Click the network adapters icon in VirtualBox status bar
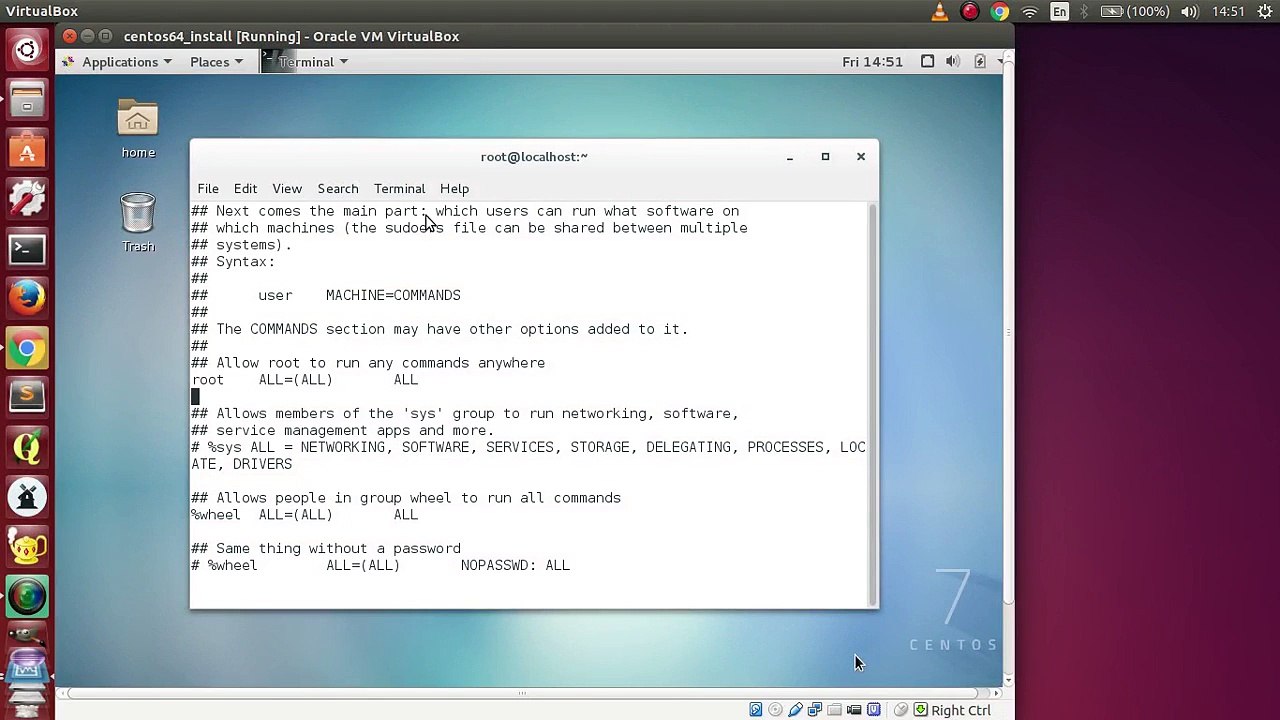Screen dimensions: 1280x720 tap(815, 710)
